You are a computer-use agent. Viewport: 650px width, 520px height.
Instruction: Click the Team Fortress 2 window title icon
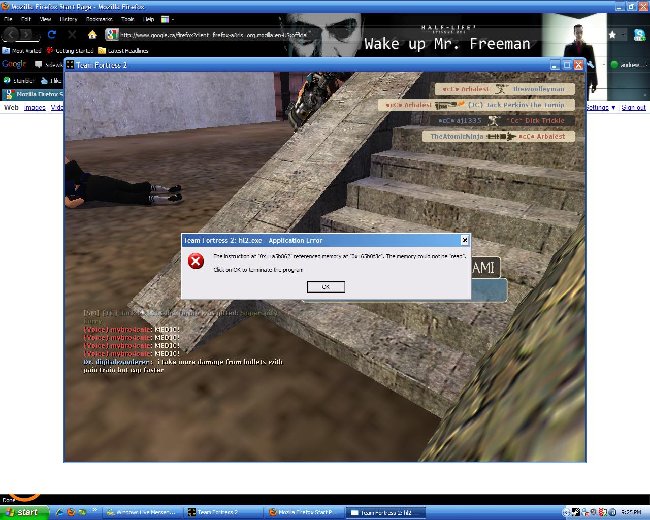(70, 65)
